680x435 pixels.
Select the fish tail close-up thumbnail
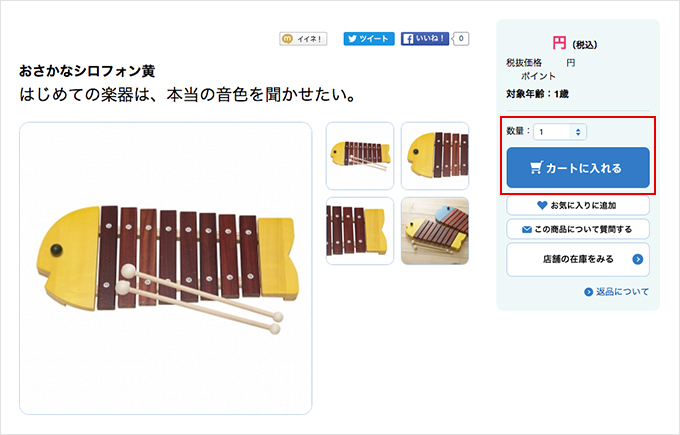(x=360, y=231)
